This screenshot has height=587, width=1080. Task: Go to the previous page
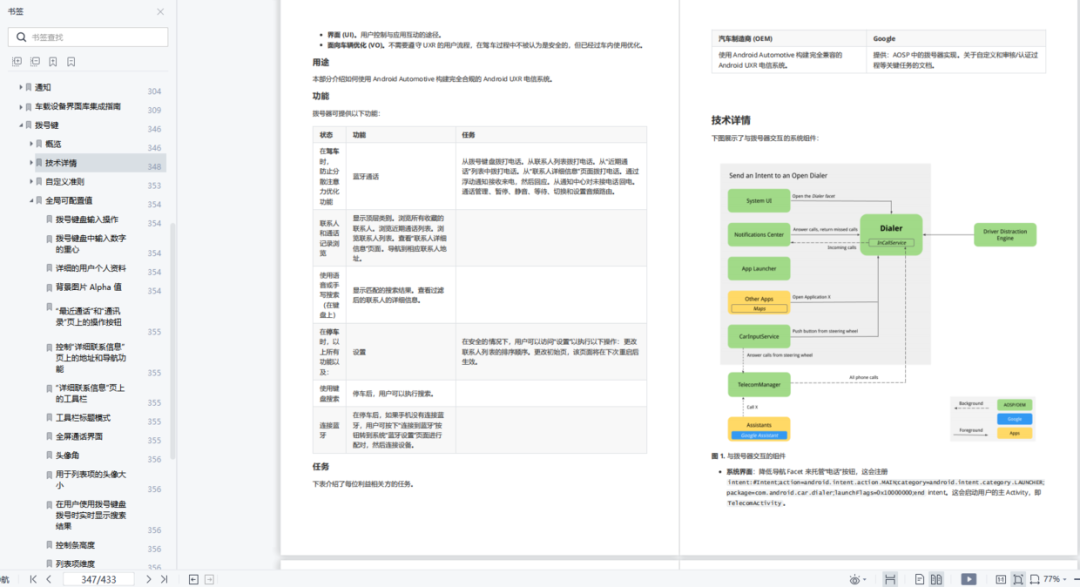[49, 579]
